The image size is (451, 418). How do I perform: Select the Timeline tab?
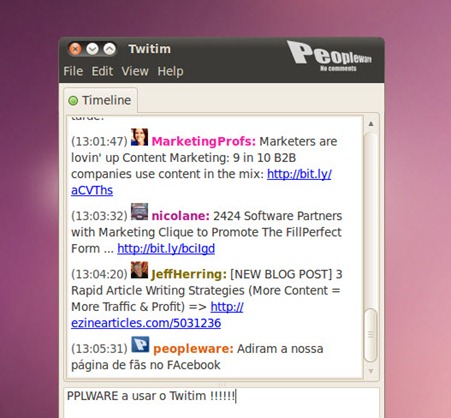[x=100, y=100]
